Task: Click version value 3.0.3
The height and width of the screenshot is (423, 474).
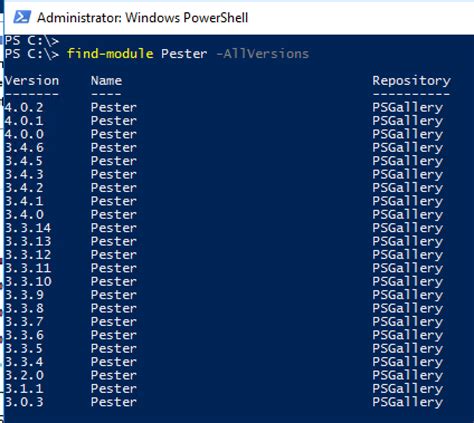Action: click(x=24, y=402)
